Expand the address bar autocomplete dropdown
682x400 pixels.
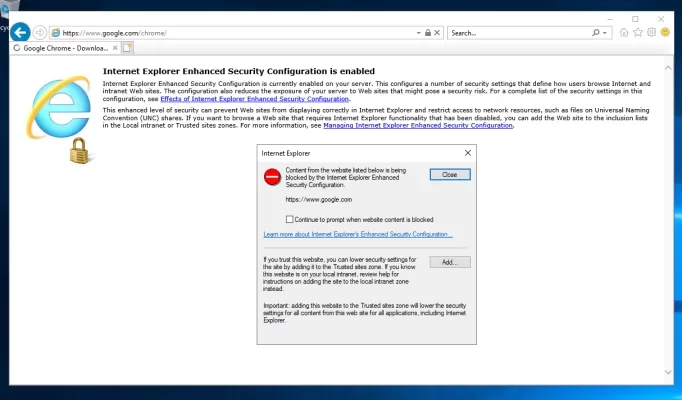[417, 32]
